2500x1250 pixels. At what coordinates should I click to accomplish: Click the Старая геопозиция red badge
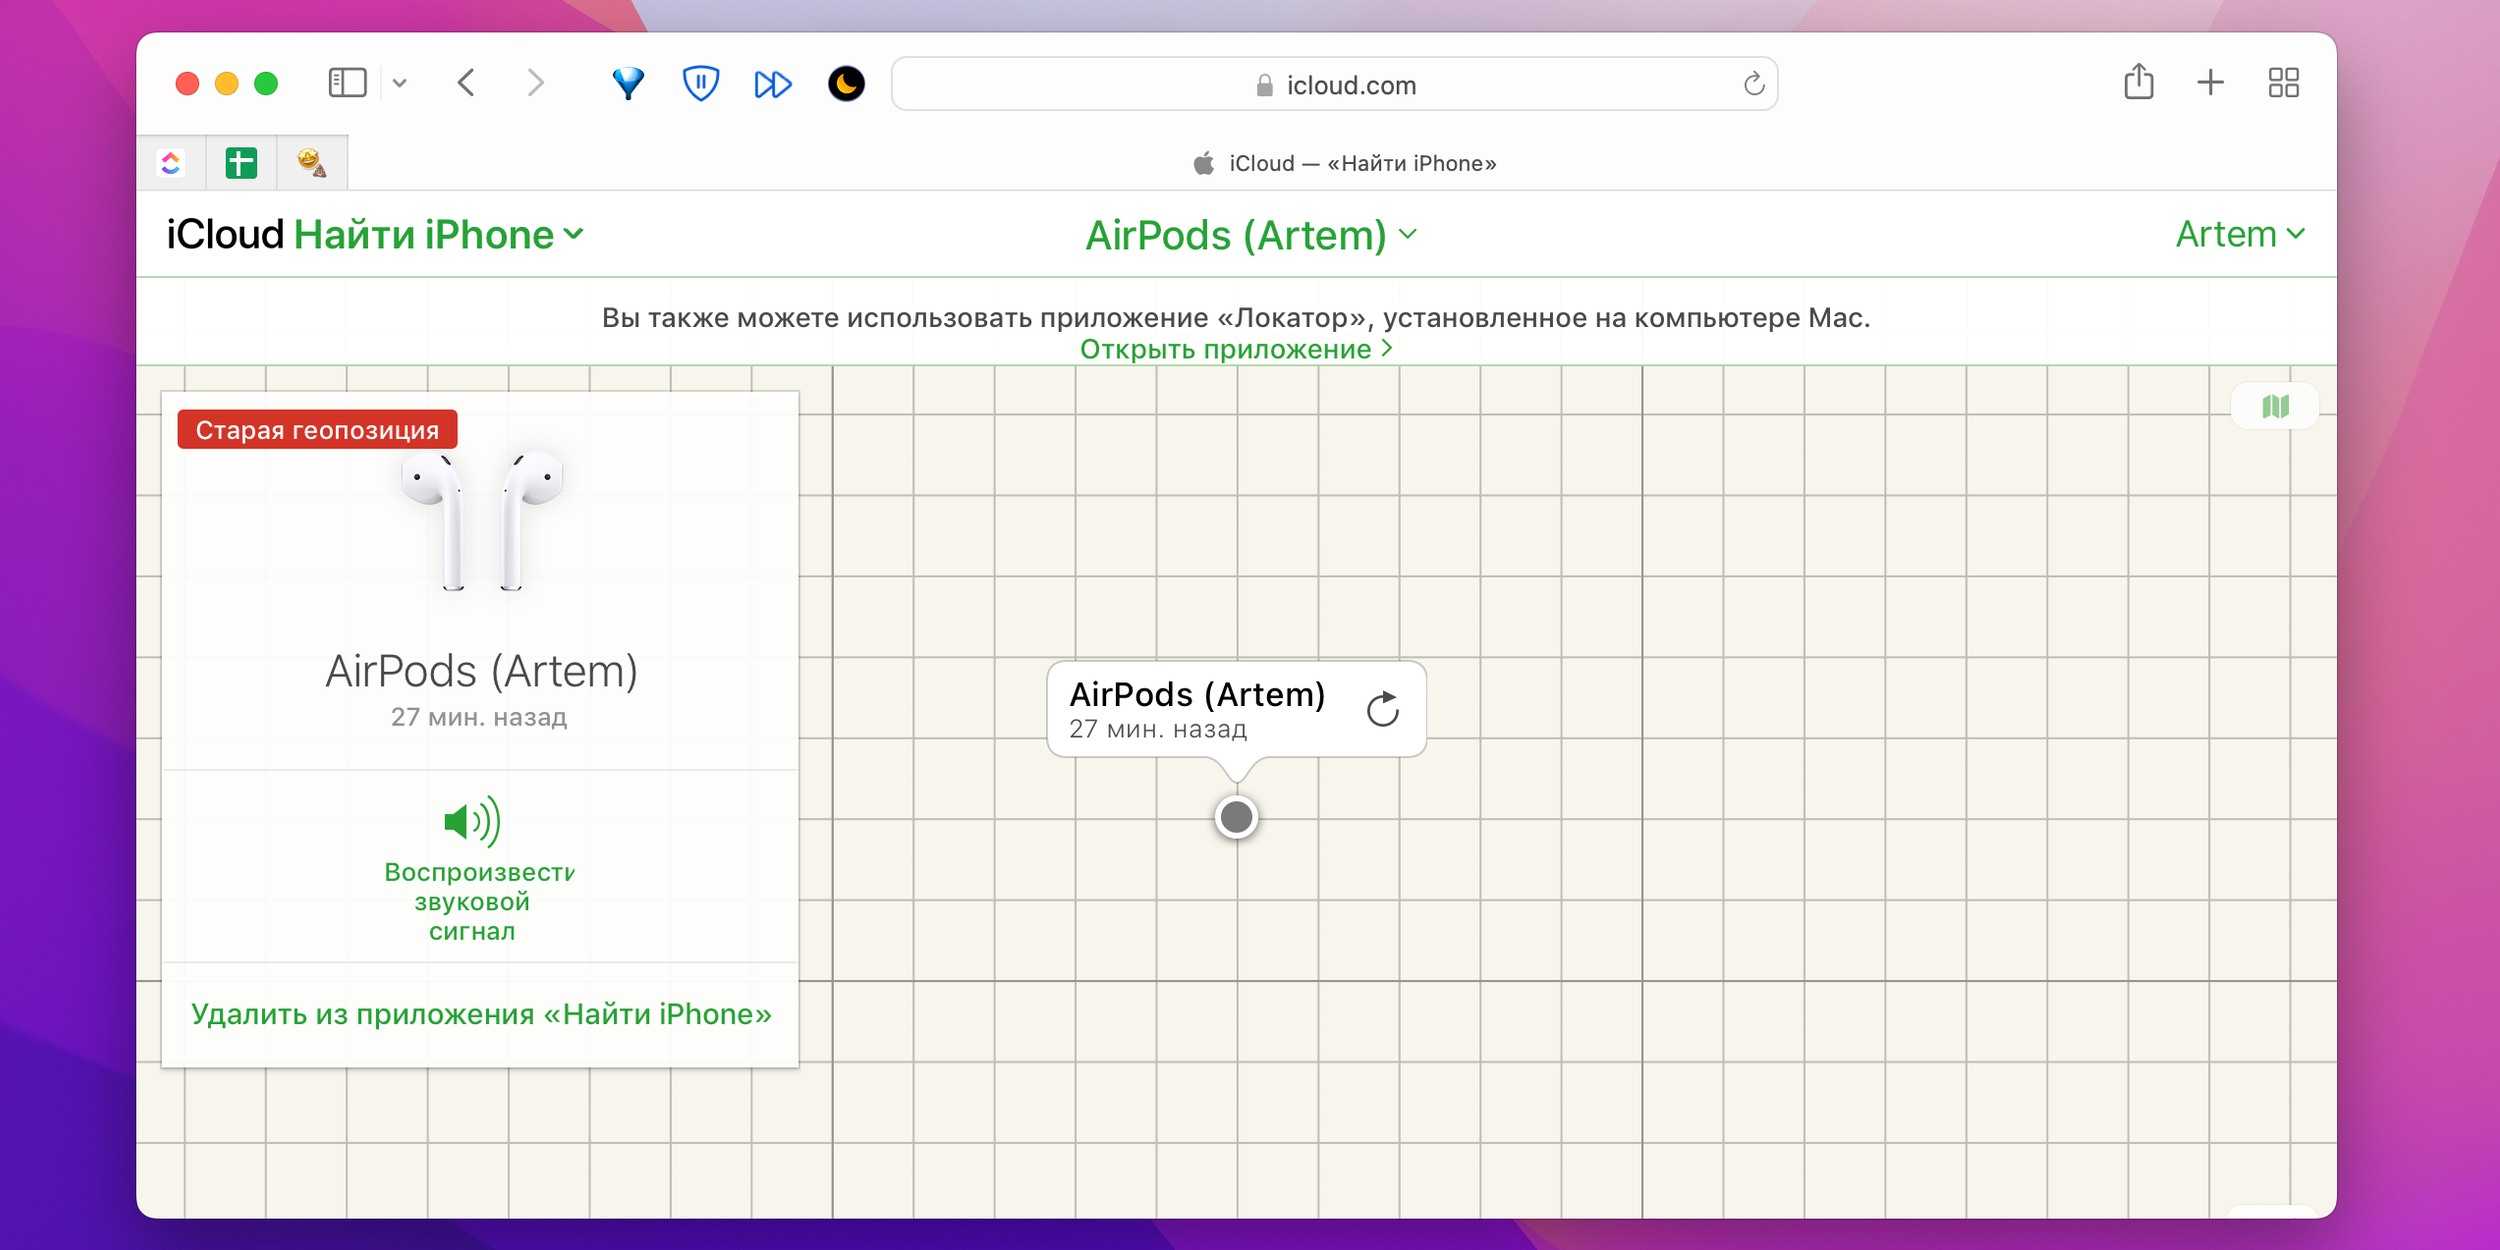pyautogui.click(x=317, y=430)
